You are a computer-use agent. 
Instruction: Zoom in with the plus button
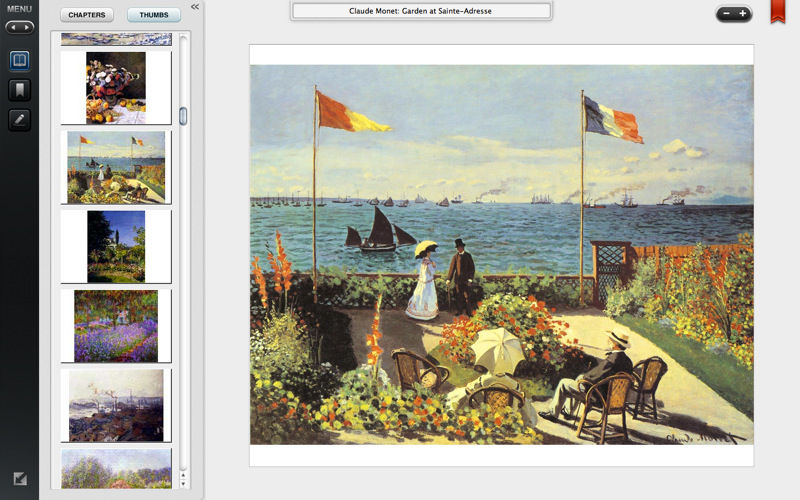(x=743, y=14)
